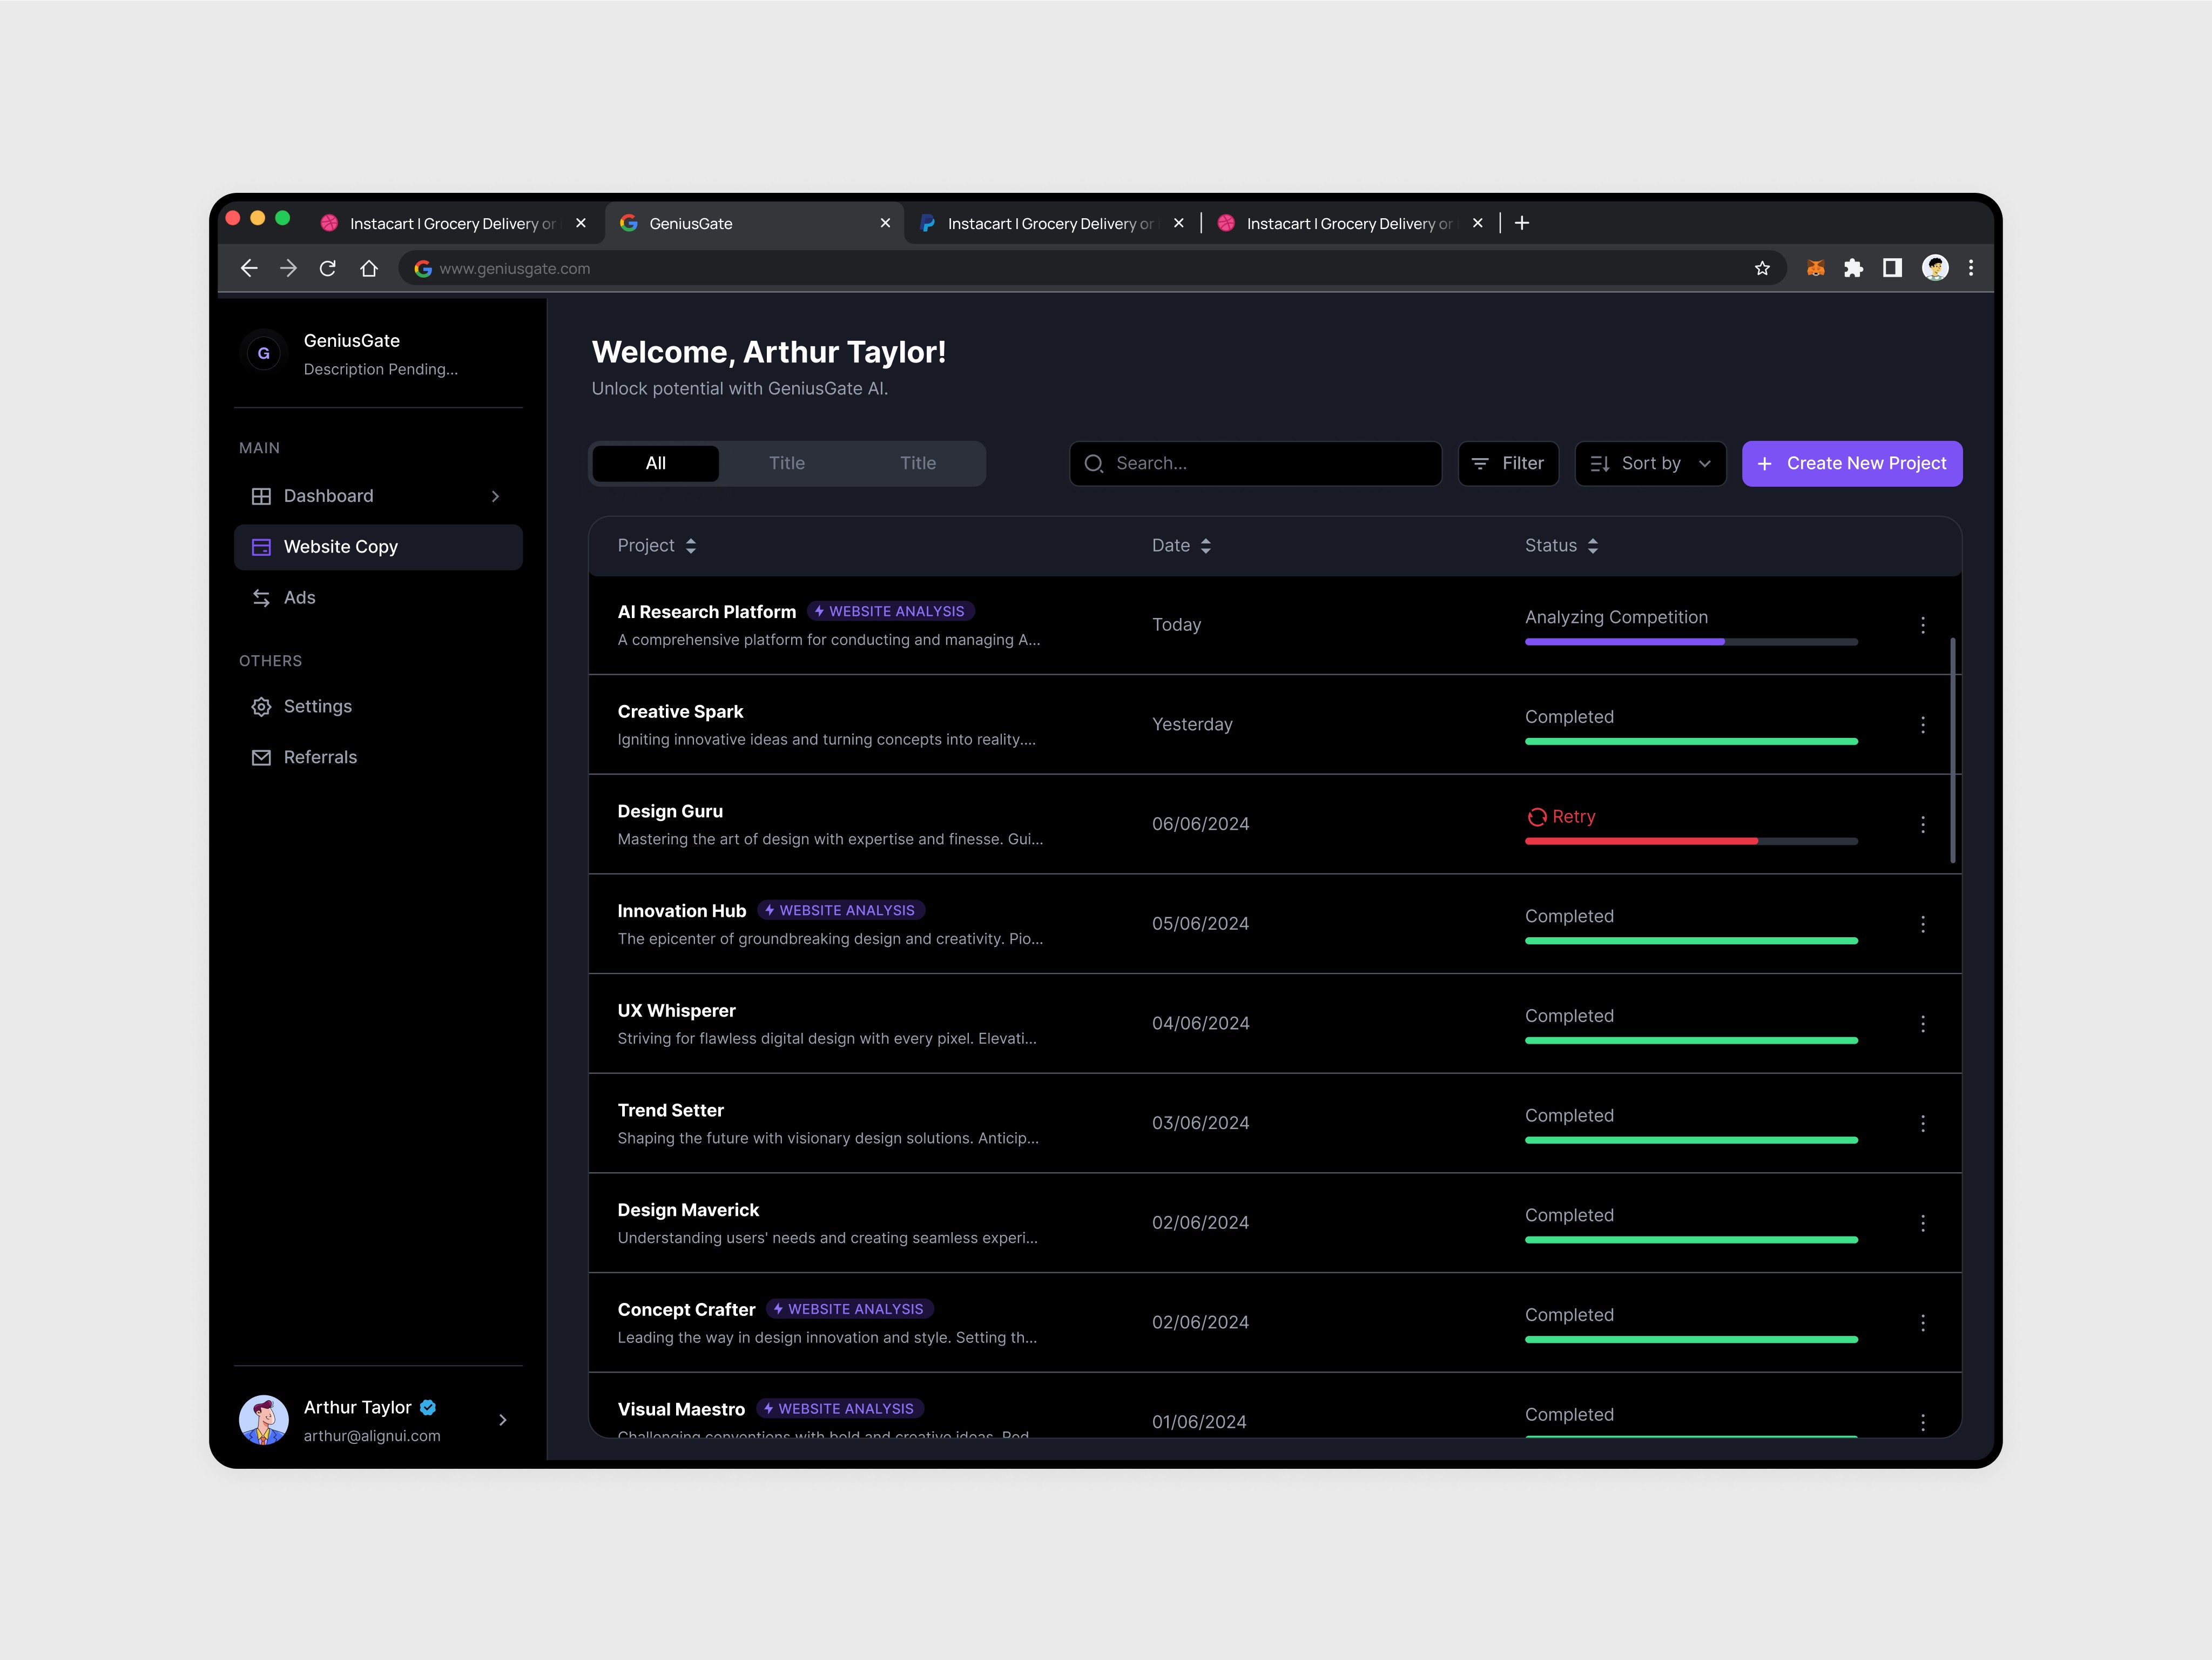Bookmark the page with the star icon
The image size is (2212, 1660).
coord(1762,268)
